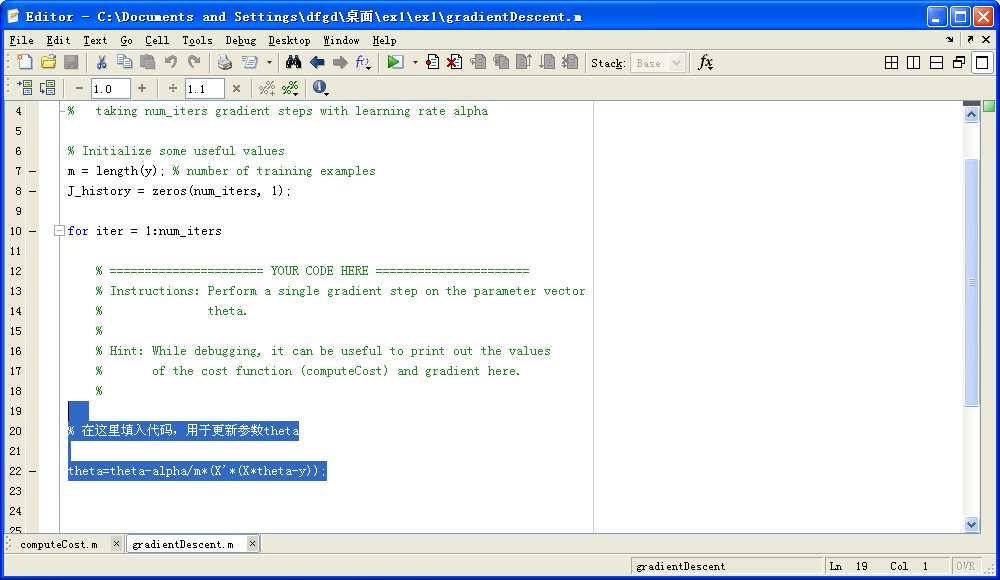1000x580 pixels.
Task: Dock the editor with the arrow icon
Action: click(x=950, y=40)
